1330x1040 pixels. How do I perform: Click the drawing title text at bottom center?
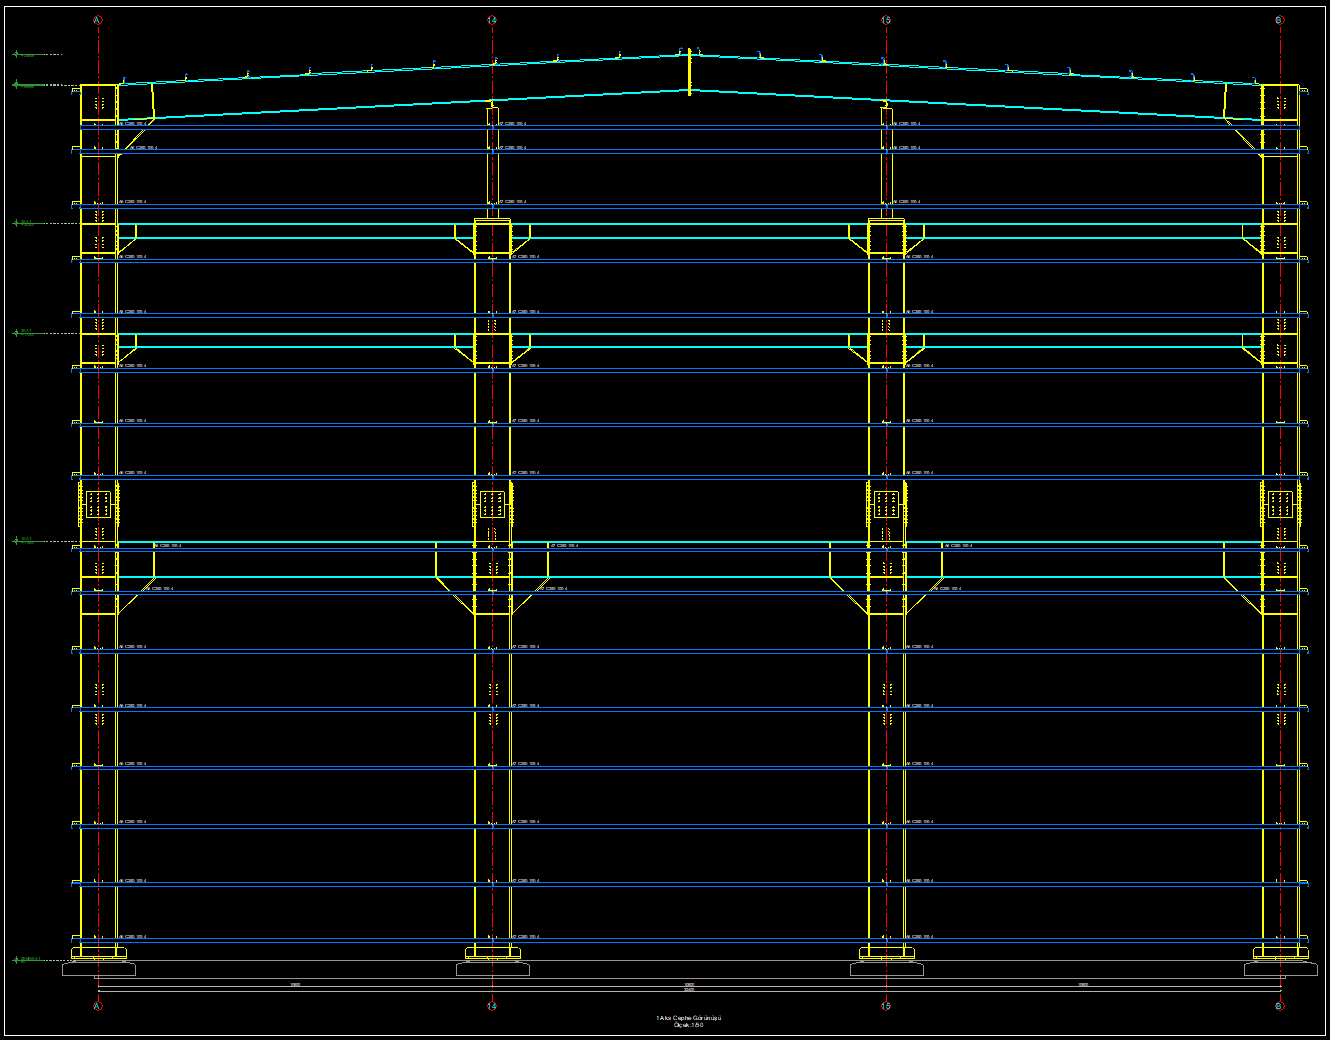(688, 1021)
